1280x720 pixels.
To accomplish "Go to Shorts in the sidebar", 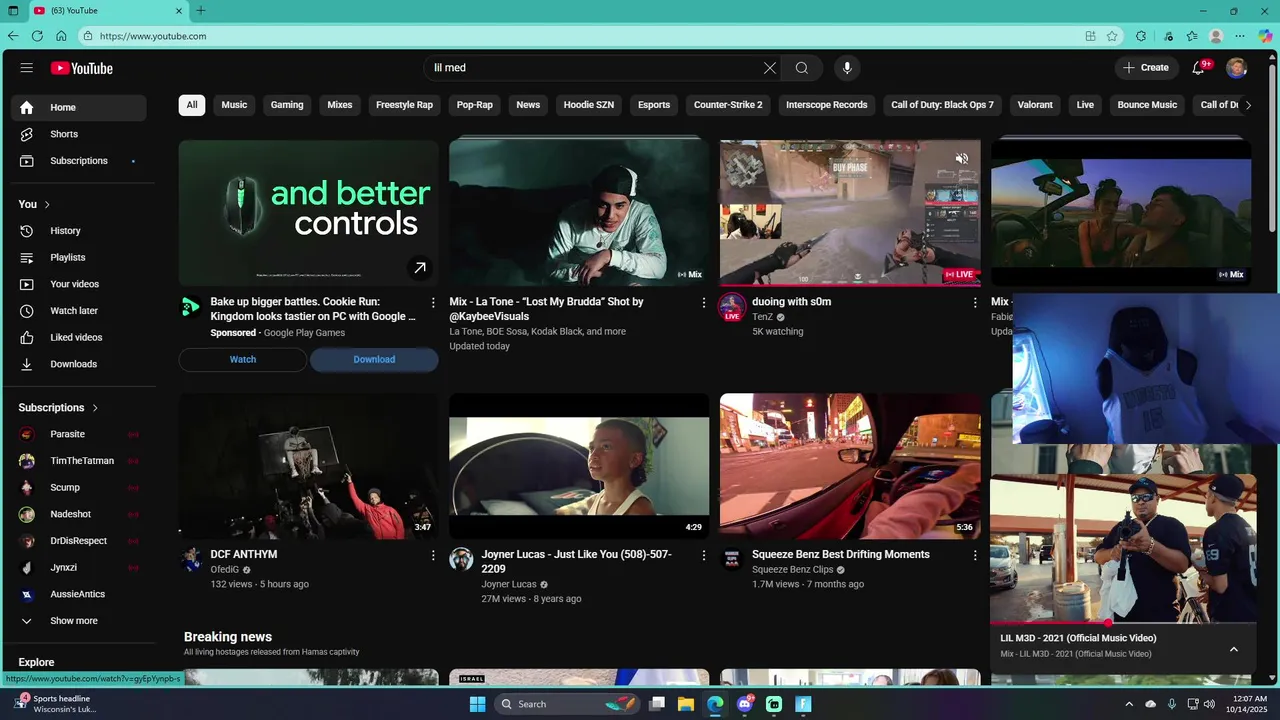I will [80, 134].
